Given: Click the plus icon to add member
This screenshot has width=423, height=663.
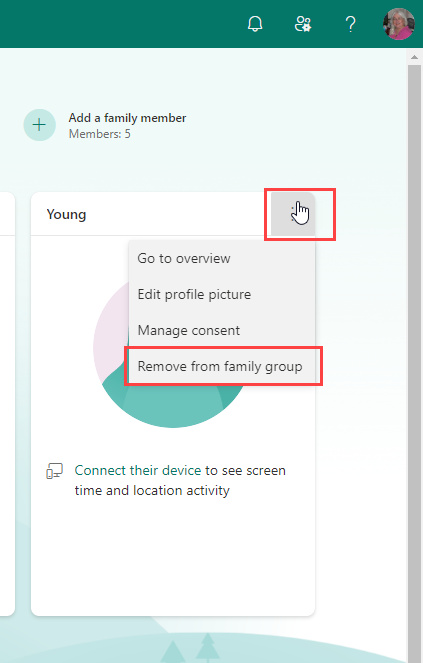Looking at the screenshot, I should pos(39,125).
